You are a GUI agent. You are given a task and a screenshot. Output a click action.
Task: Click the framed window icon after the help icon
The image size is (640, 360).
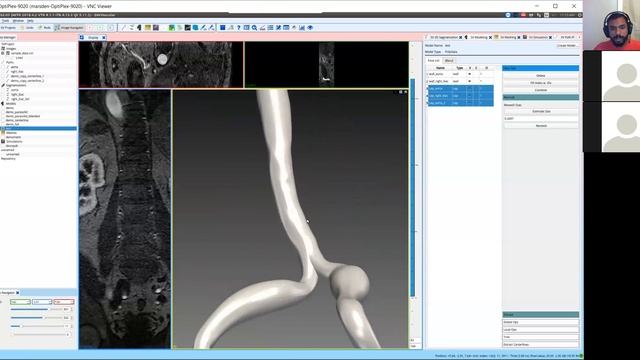point(247,28)
